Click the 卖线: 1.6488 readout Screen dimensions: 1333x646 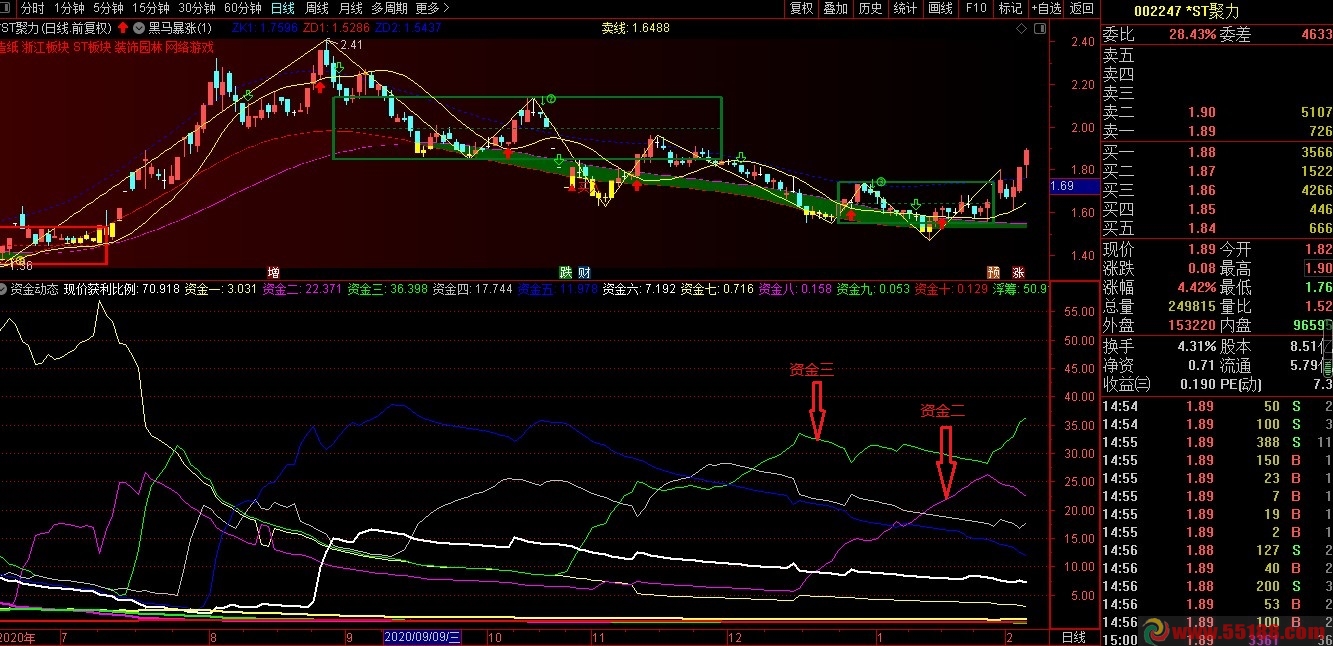pyautogui.click(x=635, y=28)
